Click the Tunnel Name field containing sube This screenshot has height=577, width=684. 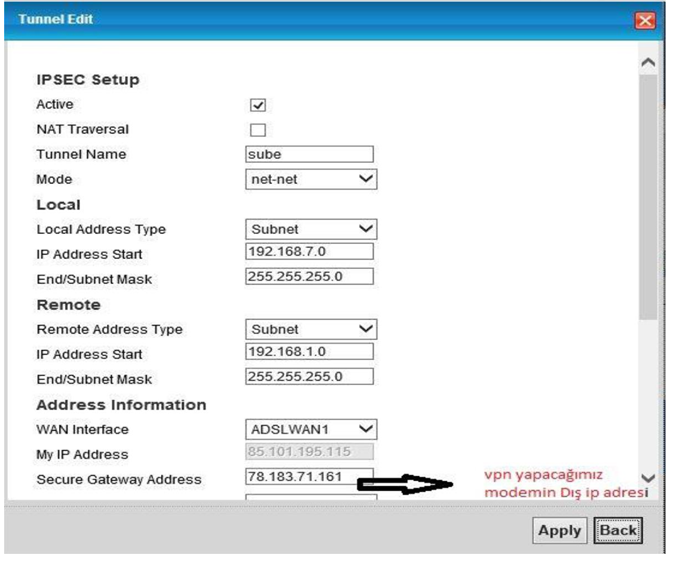click(x=309, y=154)
